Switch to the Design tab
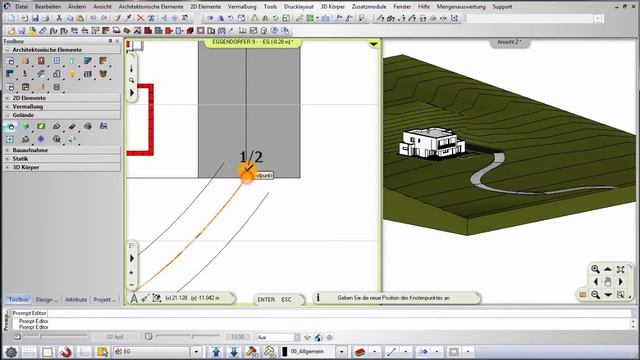 coord(47,300)
